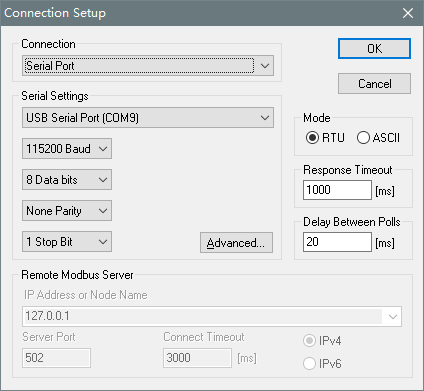Click the IPv6 radio button

[309, 364]
